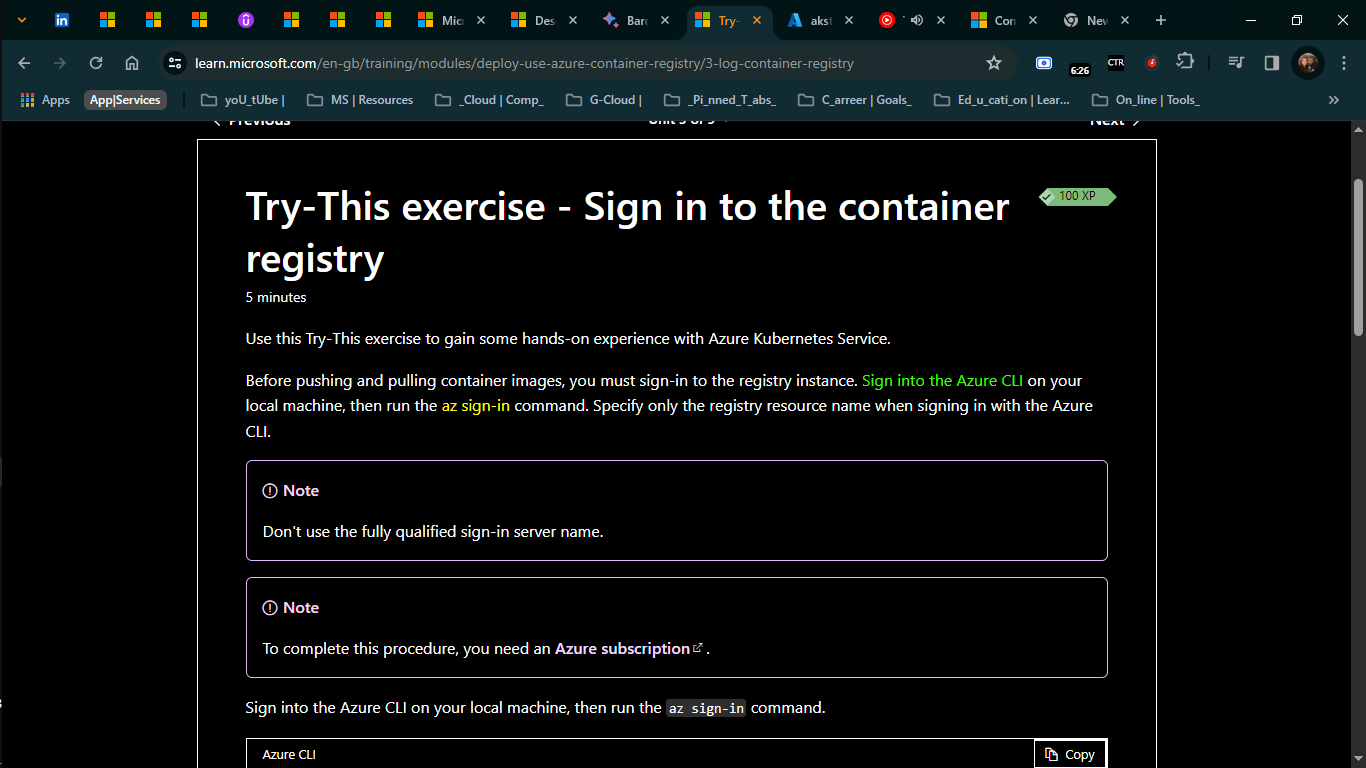Switch to the LinkedIn tab

[x=62, y=19]
